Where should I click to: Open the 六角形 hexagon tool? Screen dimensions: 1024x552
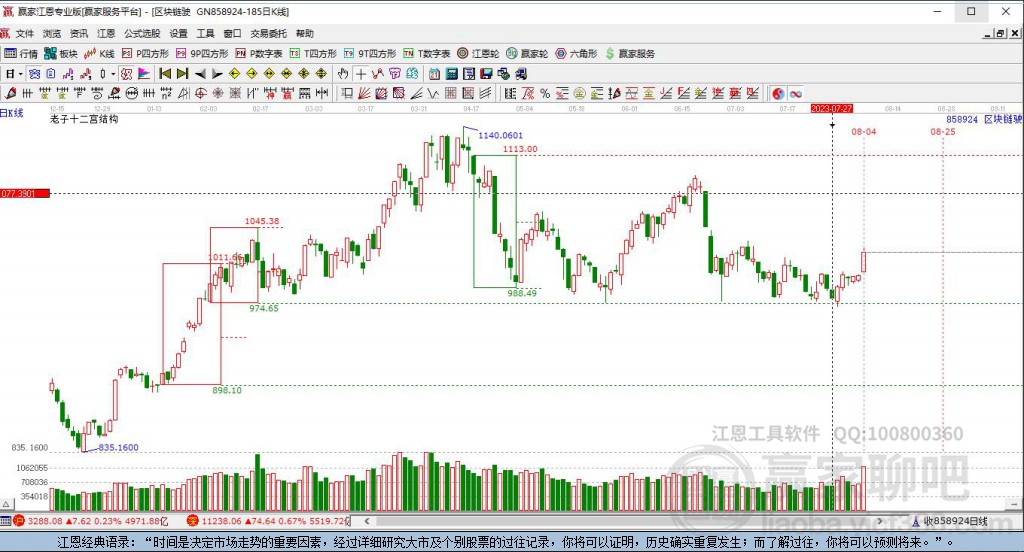(576, 54)
